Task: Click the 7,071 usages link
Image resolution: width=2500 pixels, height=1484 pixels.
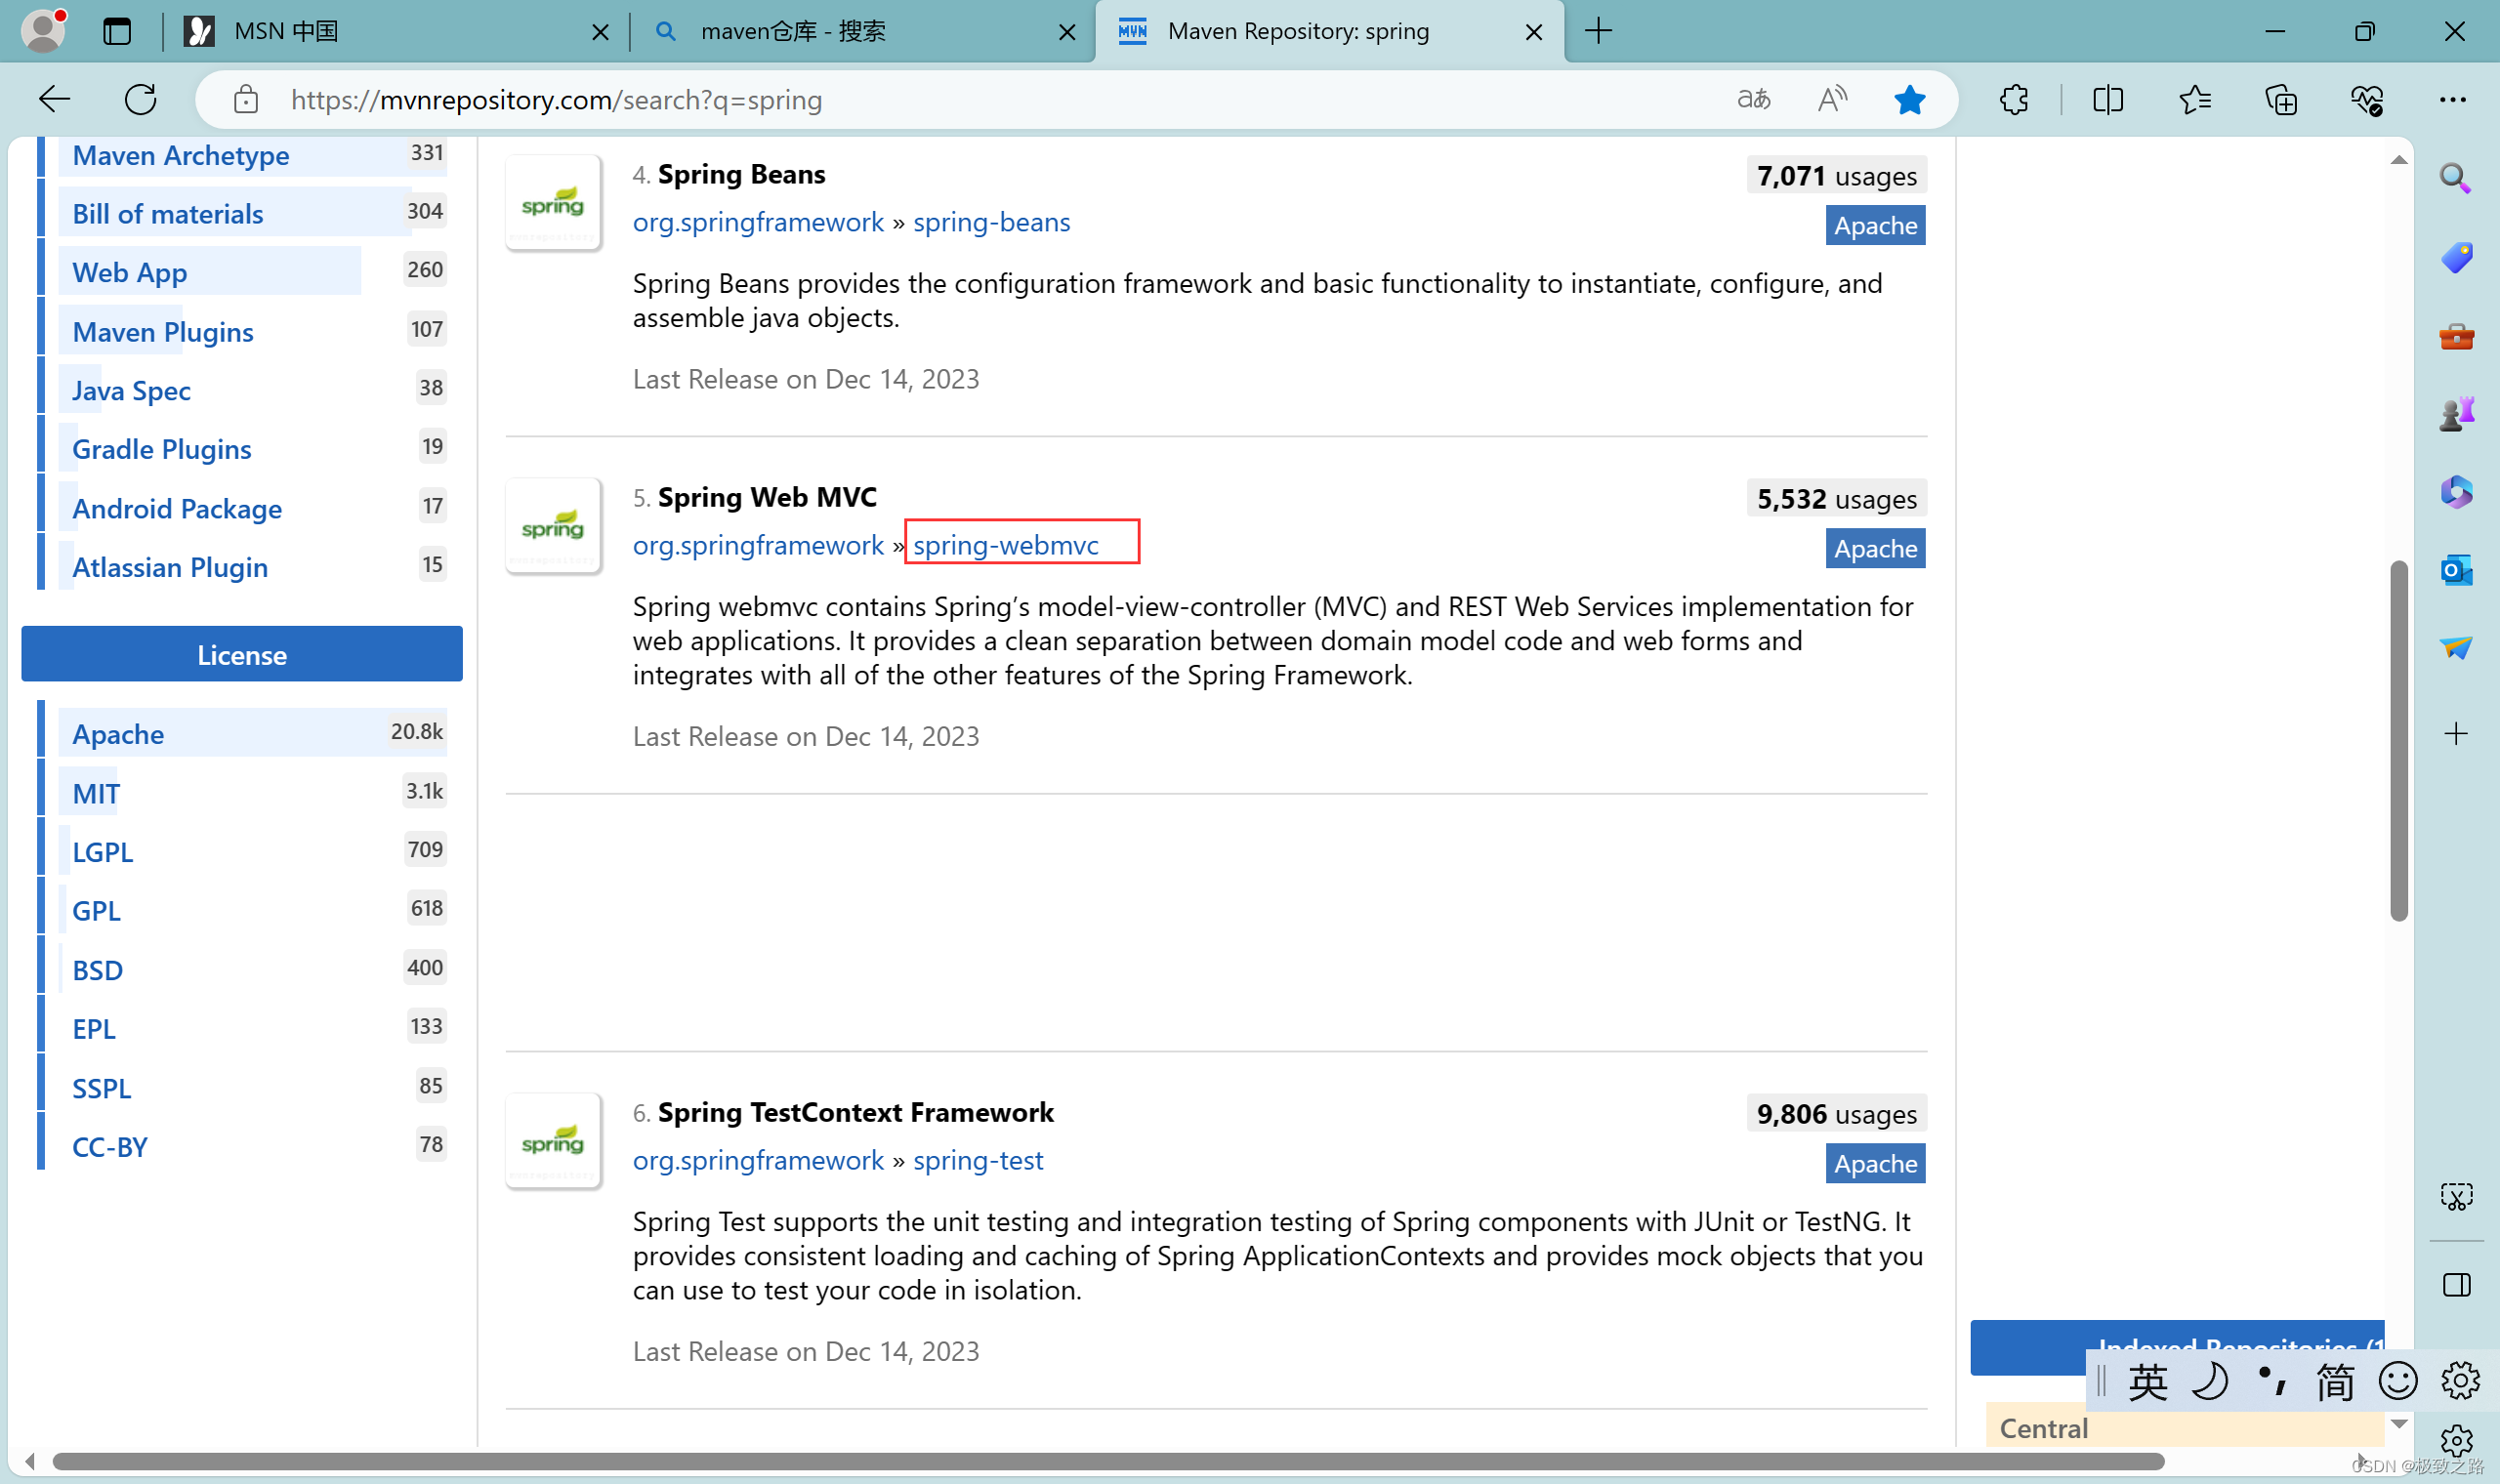Action: [1836, 176]
